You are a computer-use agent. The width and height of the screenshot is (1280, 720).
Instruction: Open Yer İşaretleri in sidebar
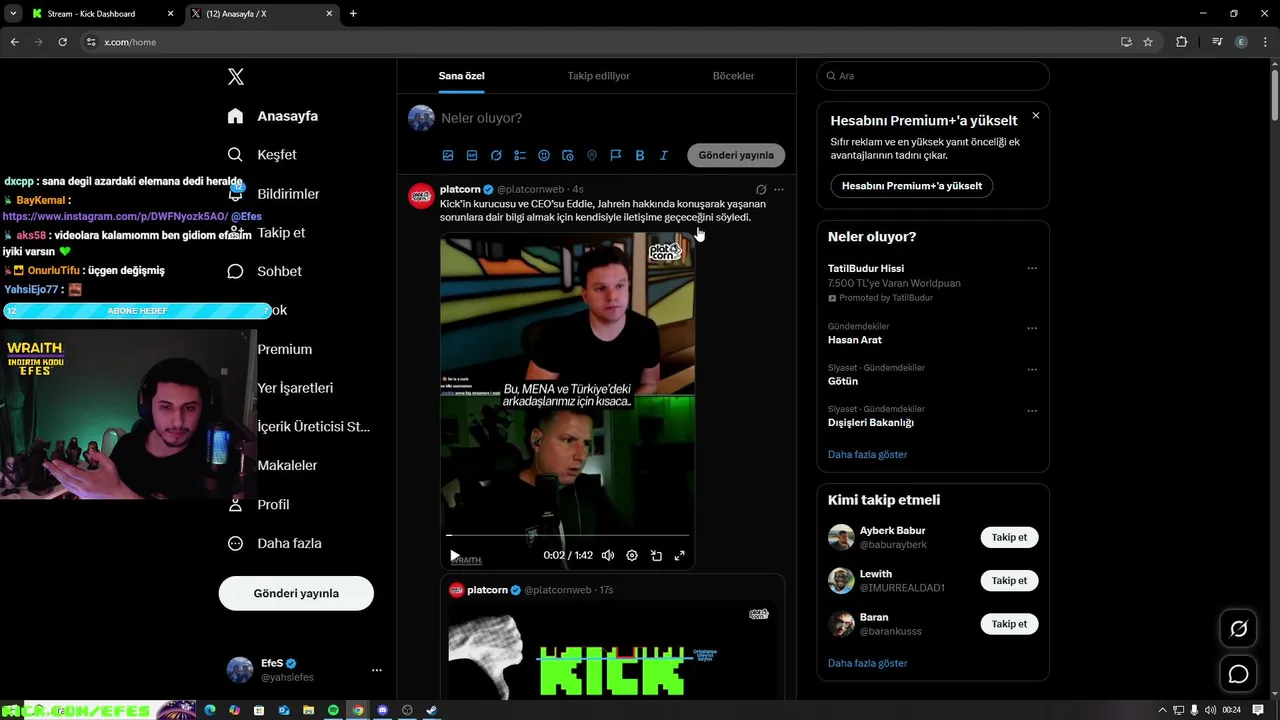tap(295, 388)
